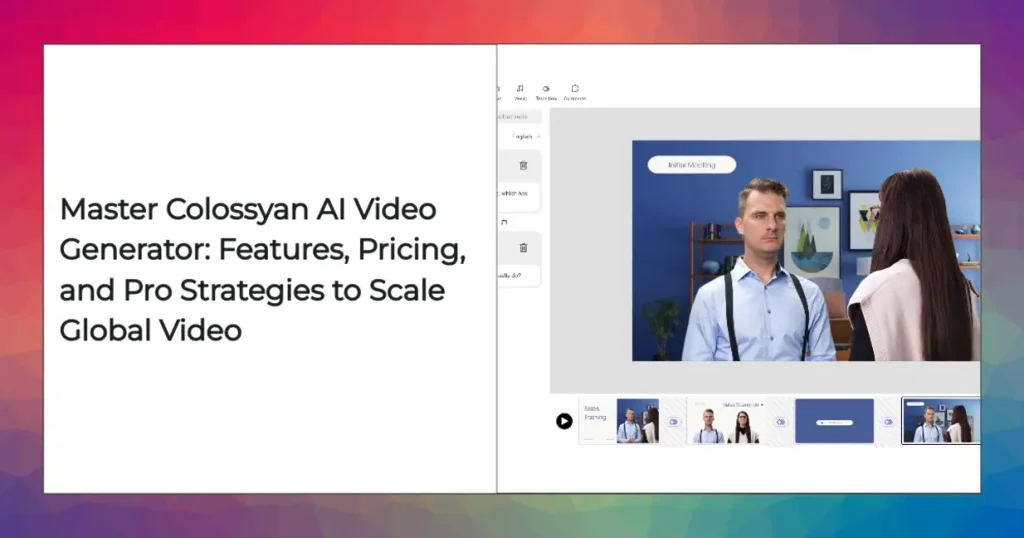
Task: Click the small pause marker between the script blocks
Action: [504, 222]
